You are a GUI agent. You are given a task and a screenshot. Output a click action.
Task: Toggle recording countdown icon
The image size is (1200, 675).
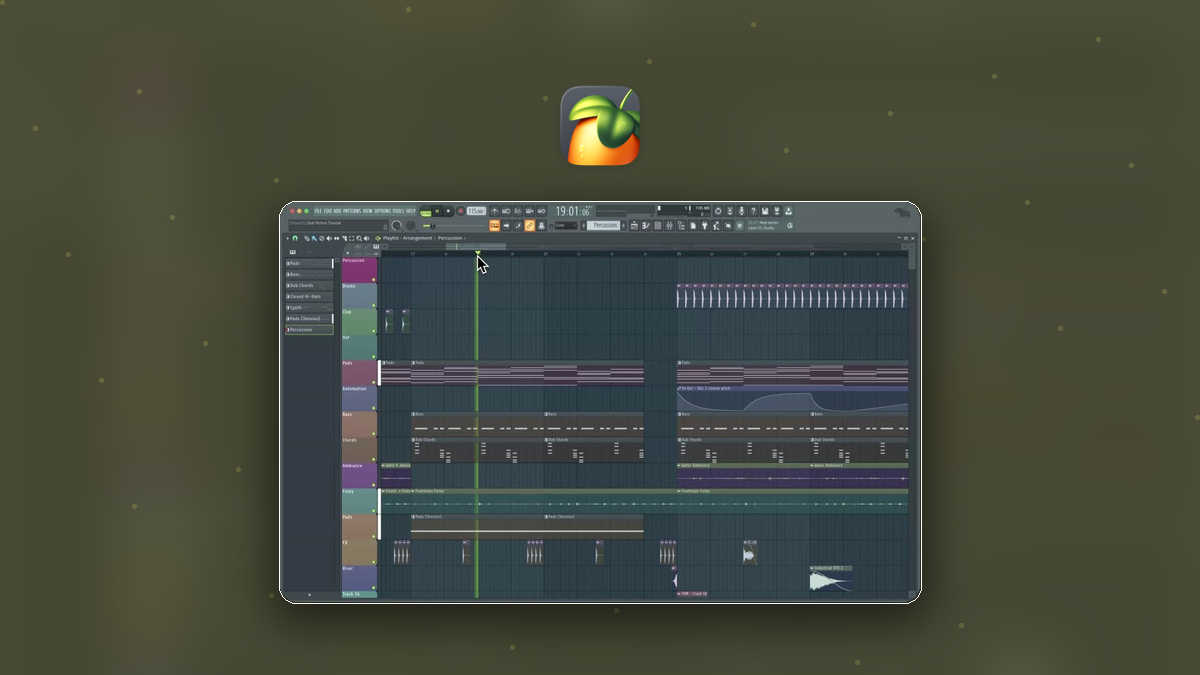click(x=517, y=211)
